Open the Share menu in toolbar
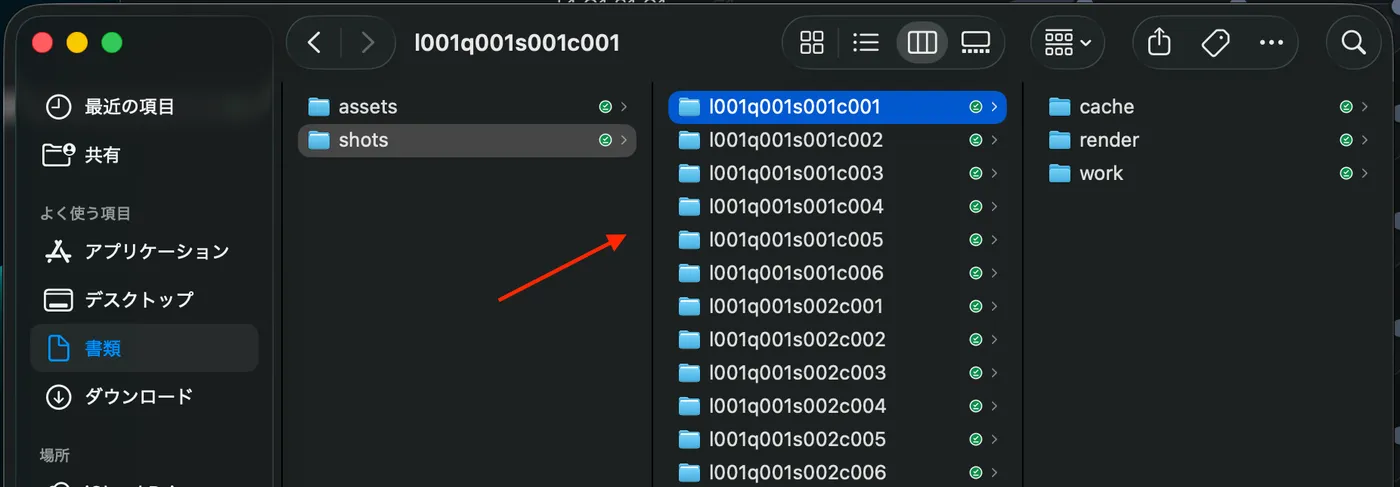The image size is (1400, 487). tap(1159, 42)
